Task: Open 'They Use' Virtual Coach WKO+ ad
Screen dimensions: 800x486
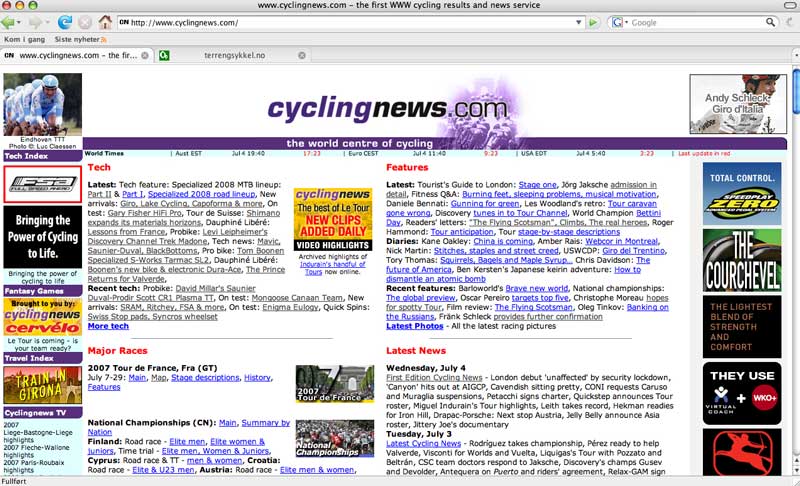Action: click(742, 393)
